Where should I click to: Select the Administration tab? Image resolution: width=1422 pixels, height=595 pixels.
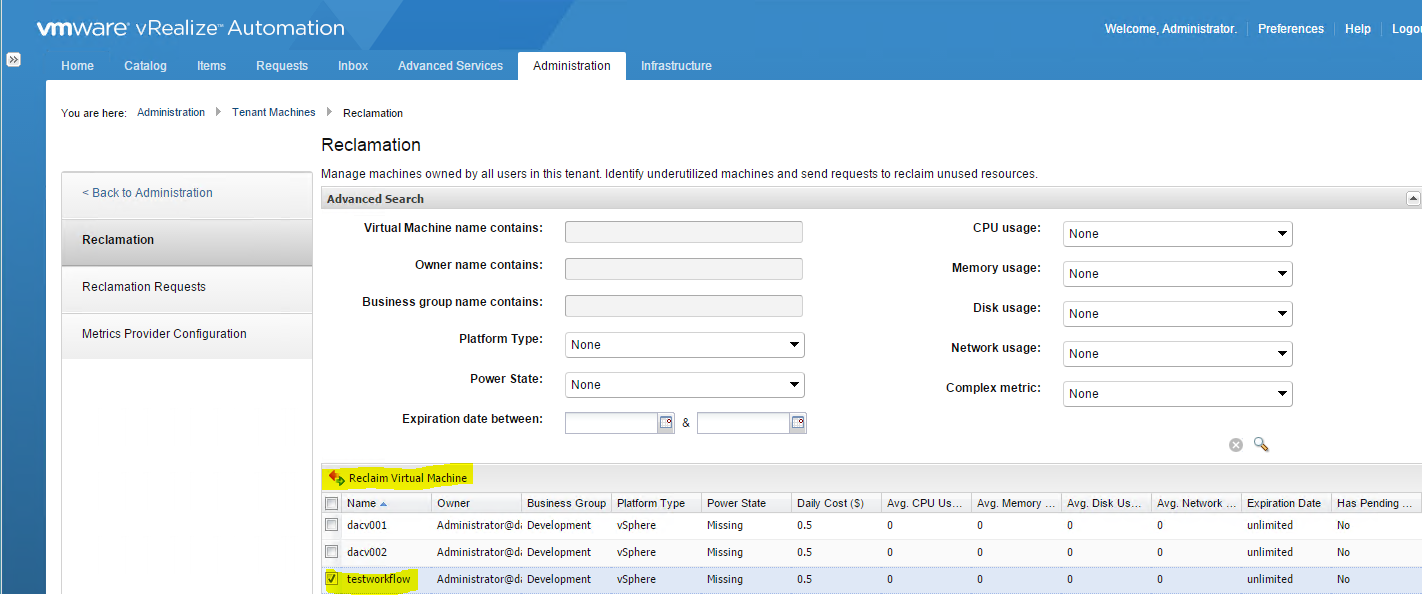tap(572, 66)
